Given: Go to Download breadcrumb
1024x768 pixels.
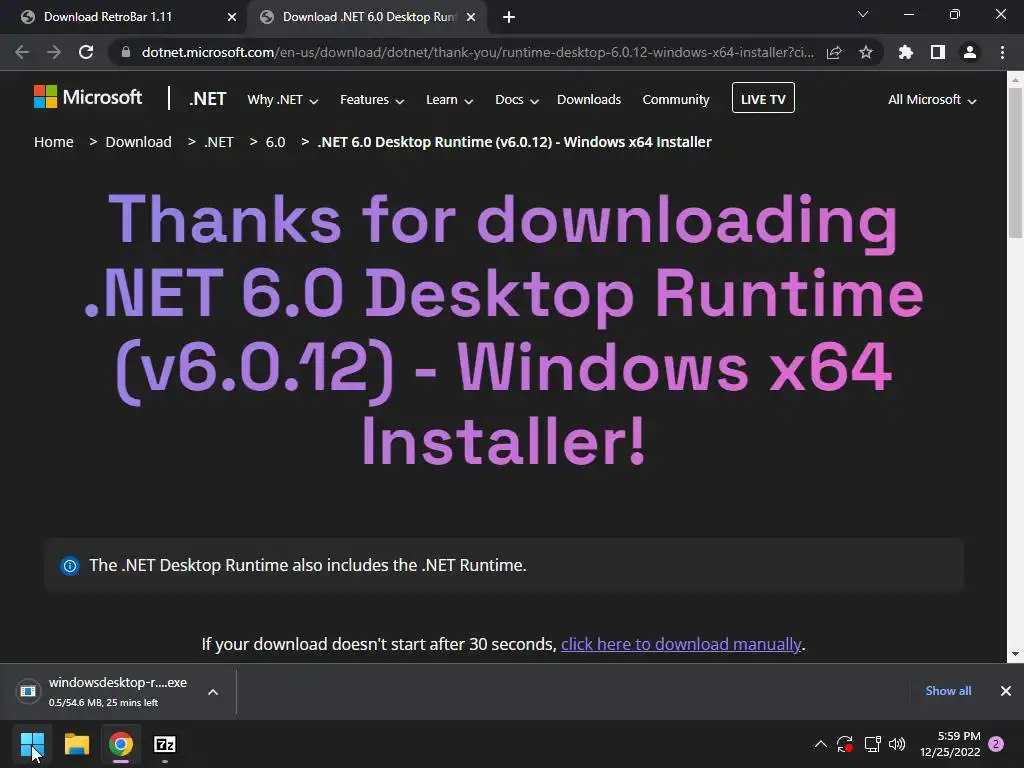Looking at the screenshot, I should pos(138,142).
